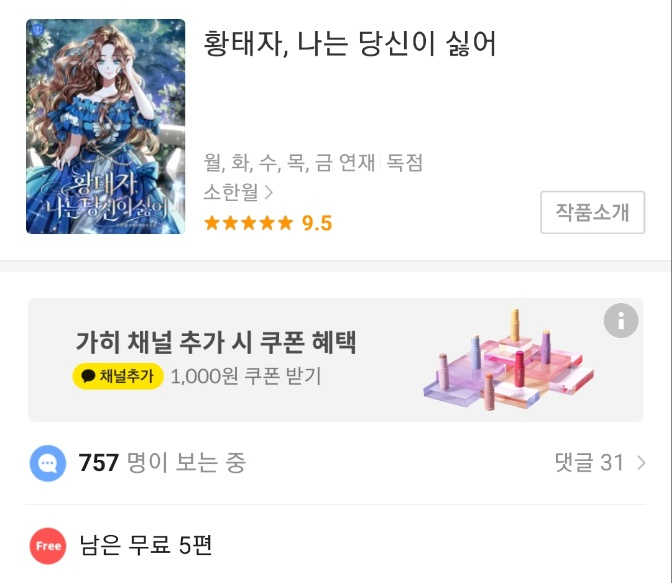672x583 pixels.
Task: Select the 남은 무료 5편 row text
Action: coord(146,546)
